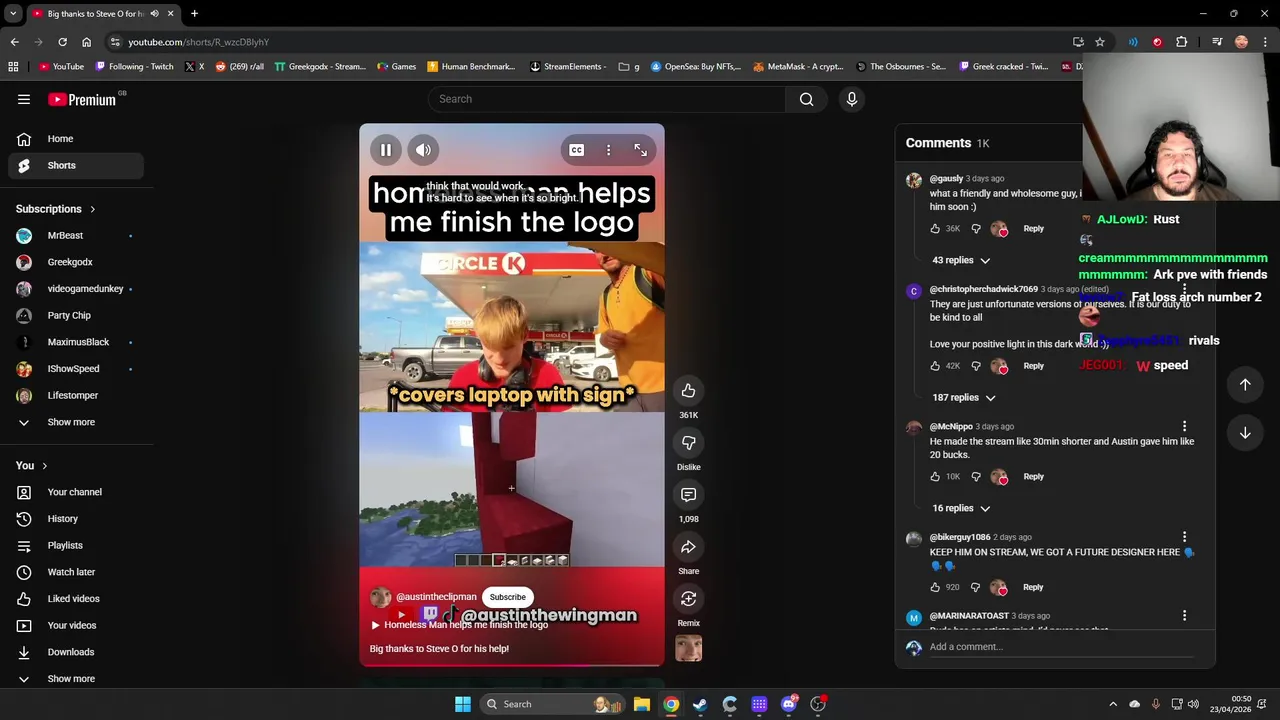This screenshot has width=1280, height=720.
Task: Toggle closed captions CC on the Short
Action: point(577,150)
